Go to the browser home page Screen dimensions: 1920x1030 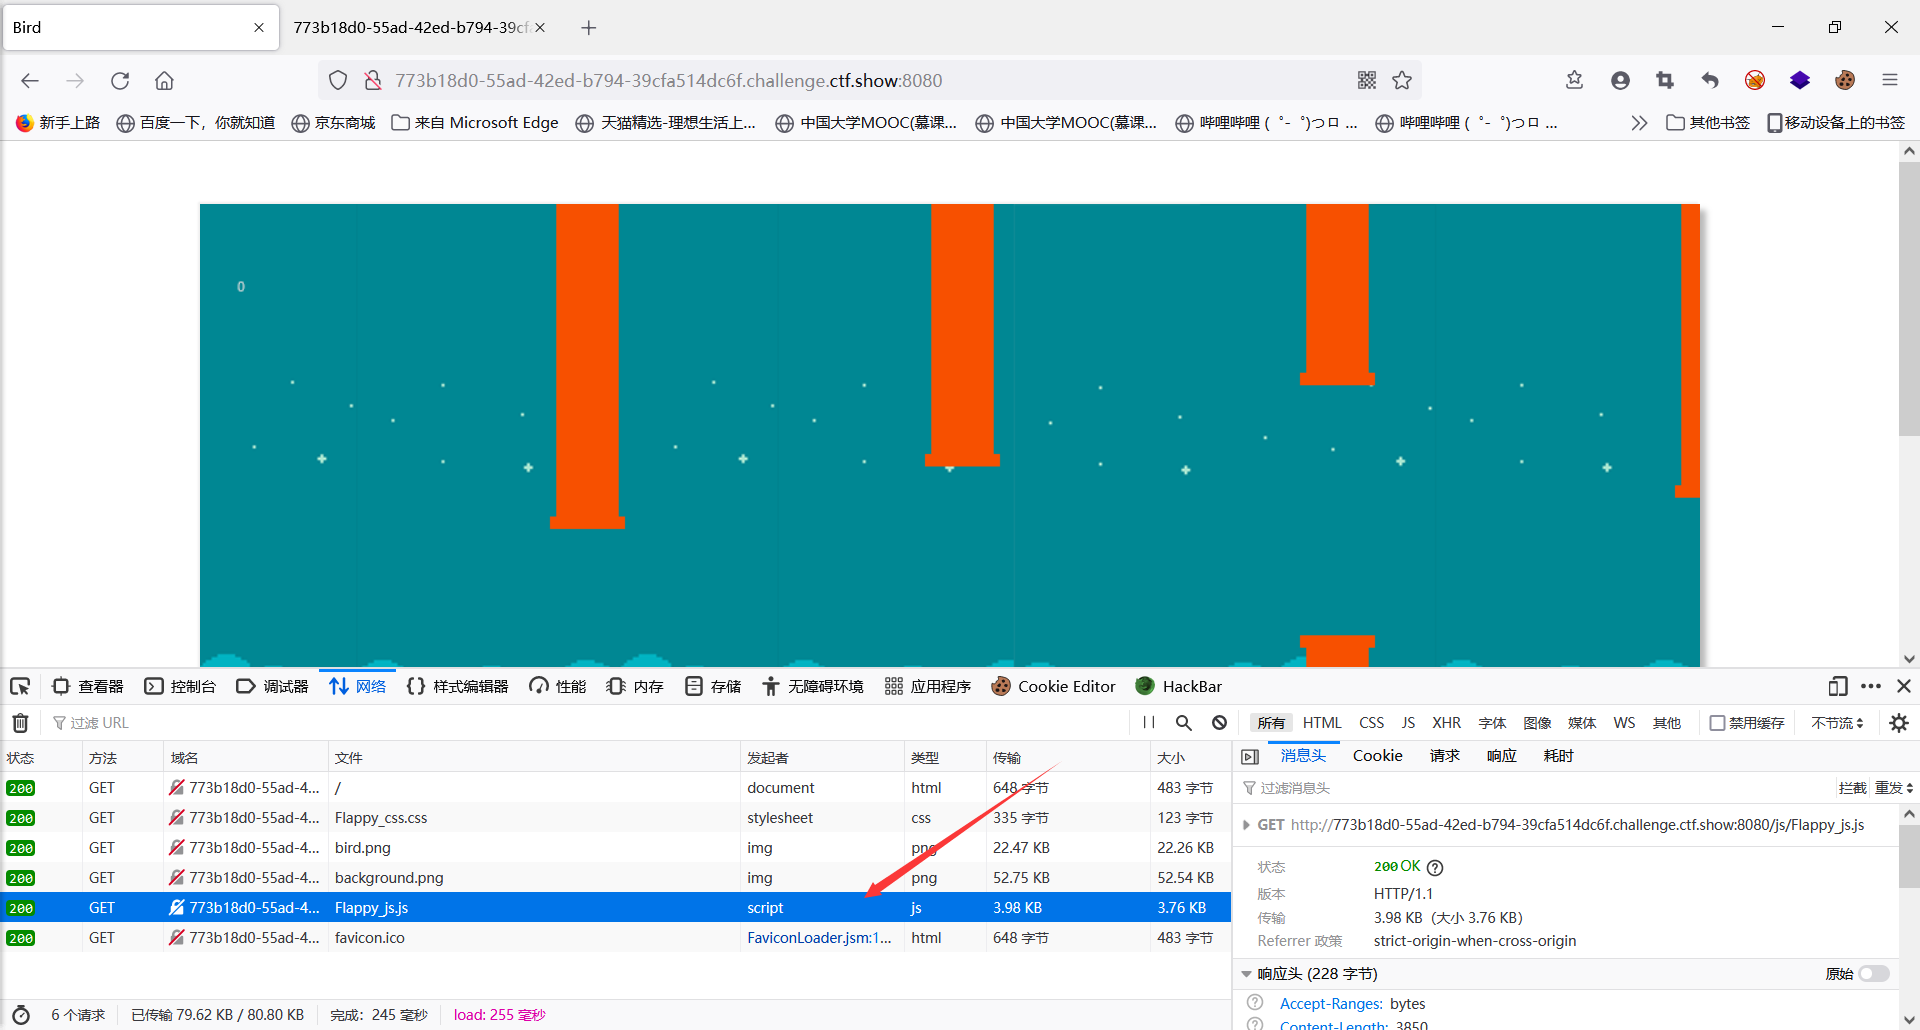pos(164,81)
